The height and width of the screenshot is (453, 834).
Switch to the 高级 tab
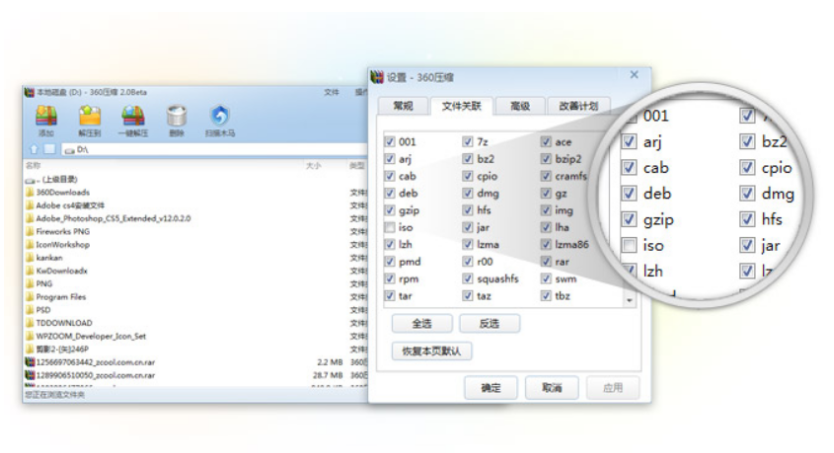click(x=520, y=106)
